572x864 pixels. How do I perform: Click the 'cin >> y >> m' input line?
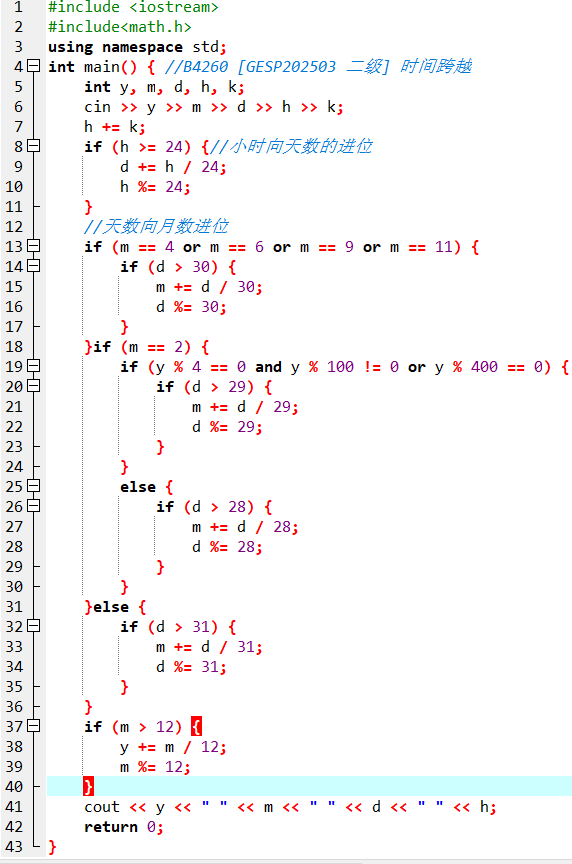(x=214, y=107)
